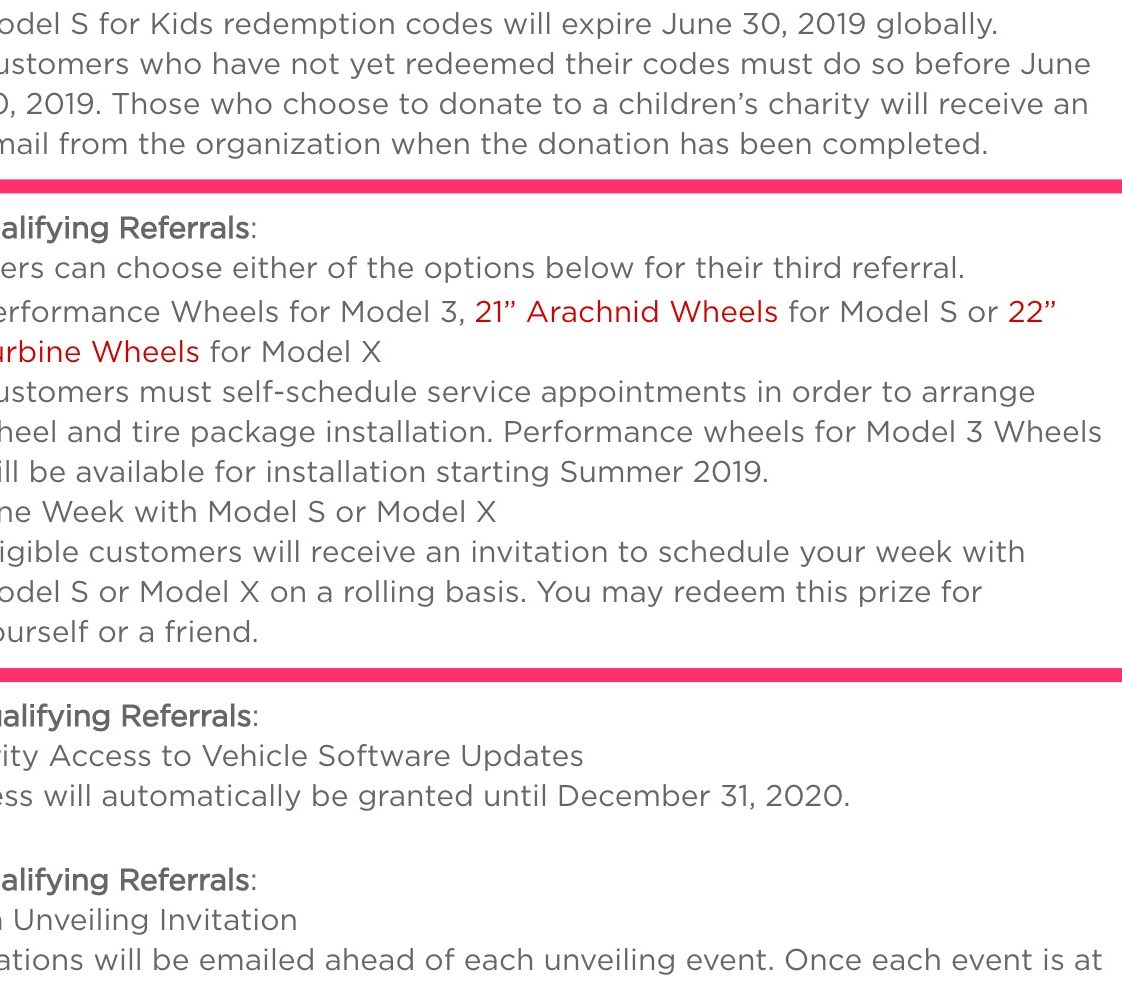Click the line 'yourself or a friend.'
The image size is (1122, 982).
pos(129,633)
